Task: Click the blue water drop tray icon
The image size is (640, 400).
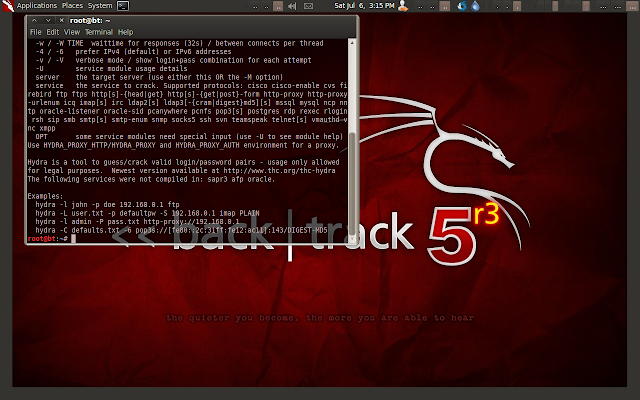Action: click(x=476, y=6)
